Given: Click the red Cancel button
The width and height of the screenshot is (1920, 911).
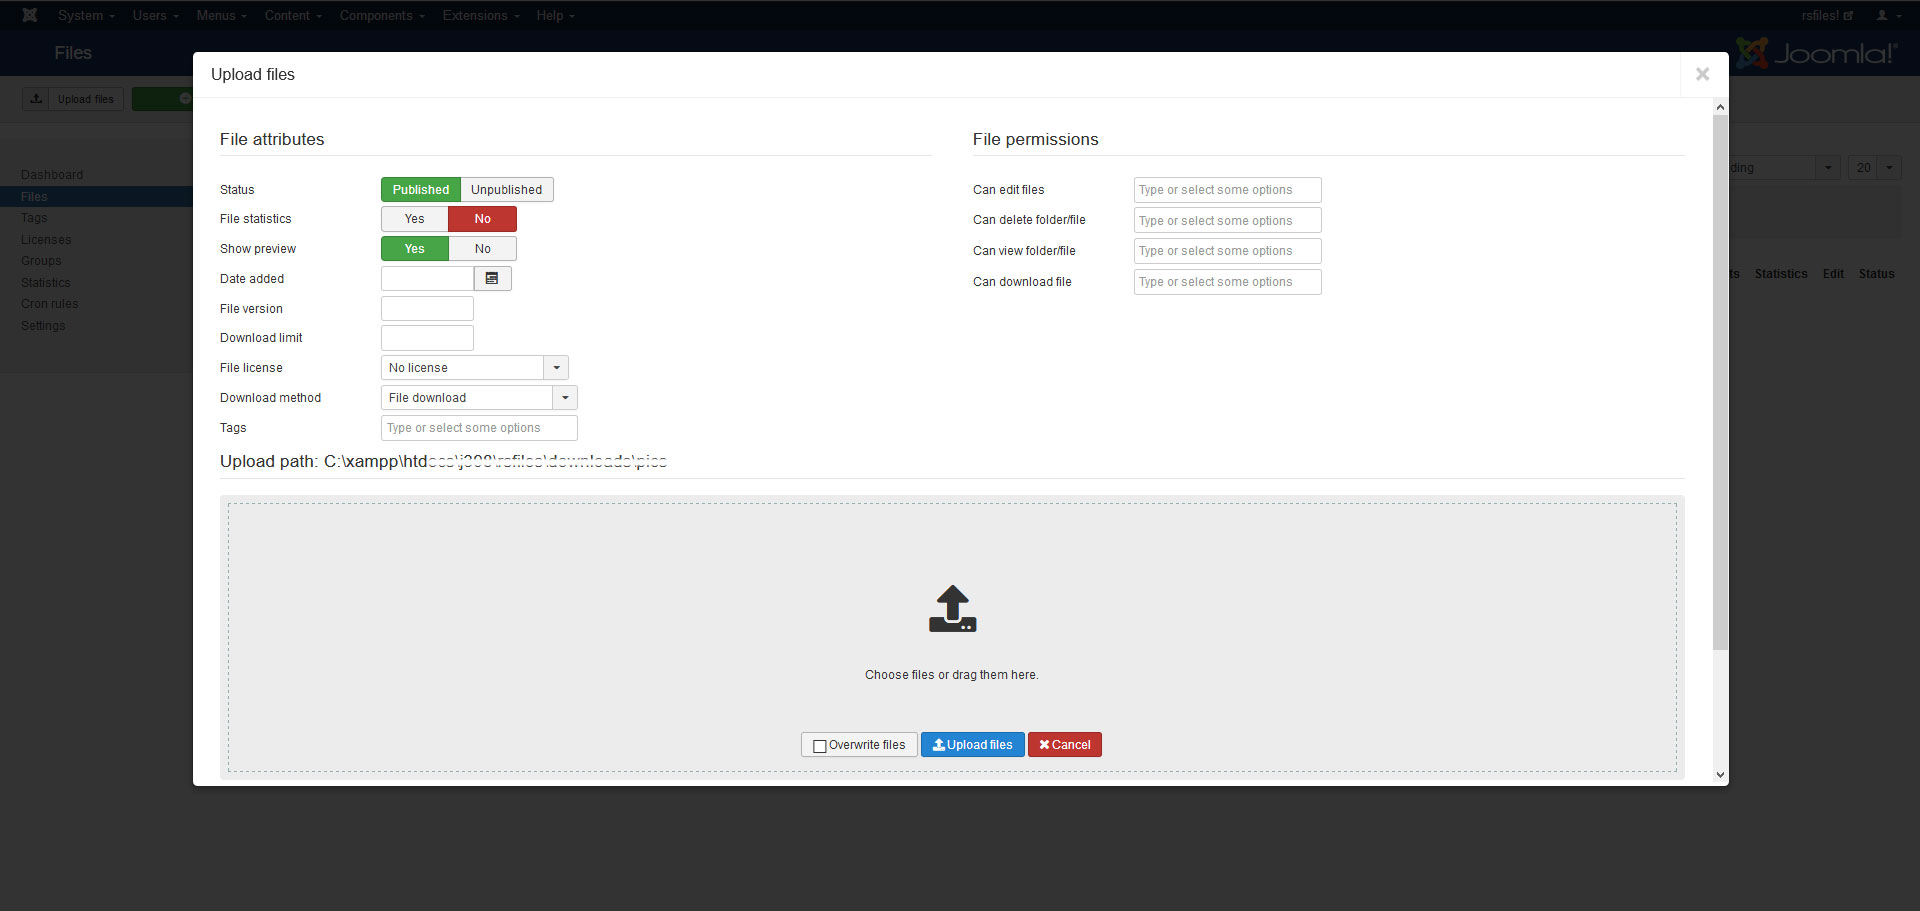Looking at the screenshot, I should [1065, 745].
